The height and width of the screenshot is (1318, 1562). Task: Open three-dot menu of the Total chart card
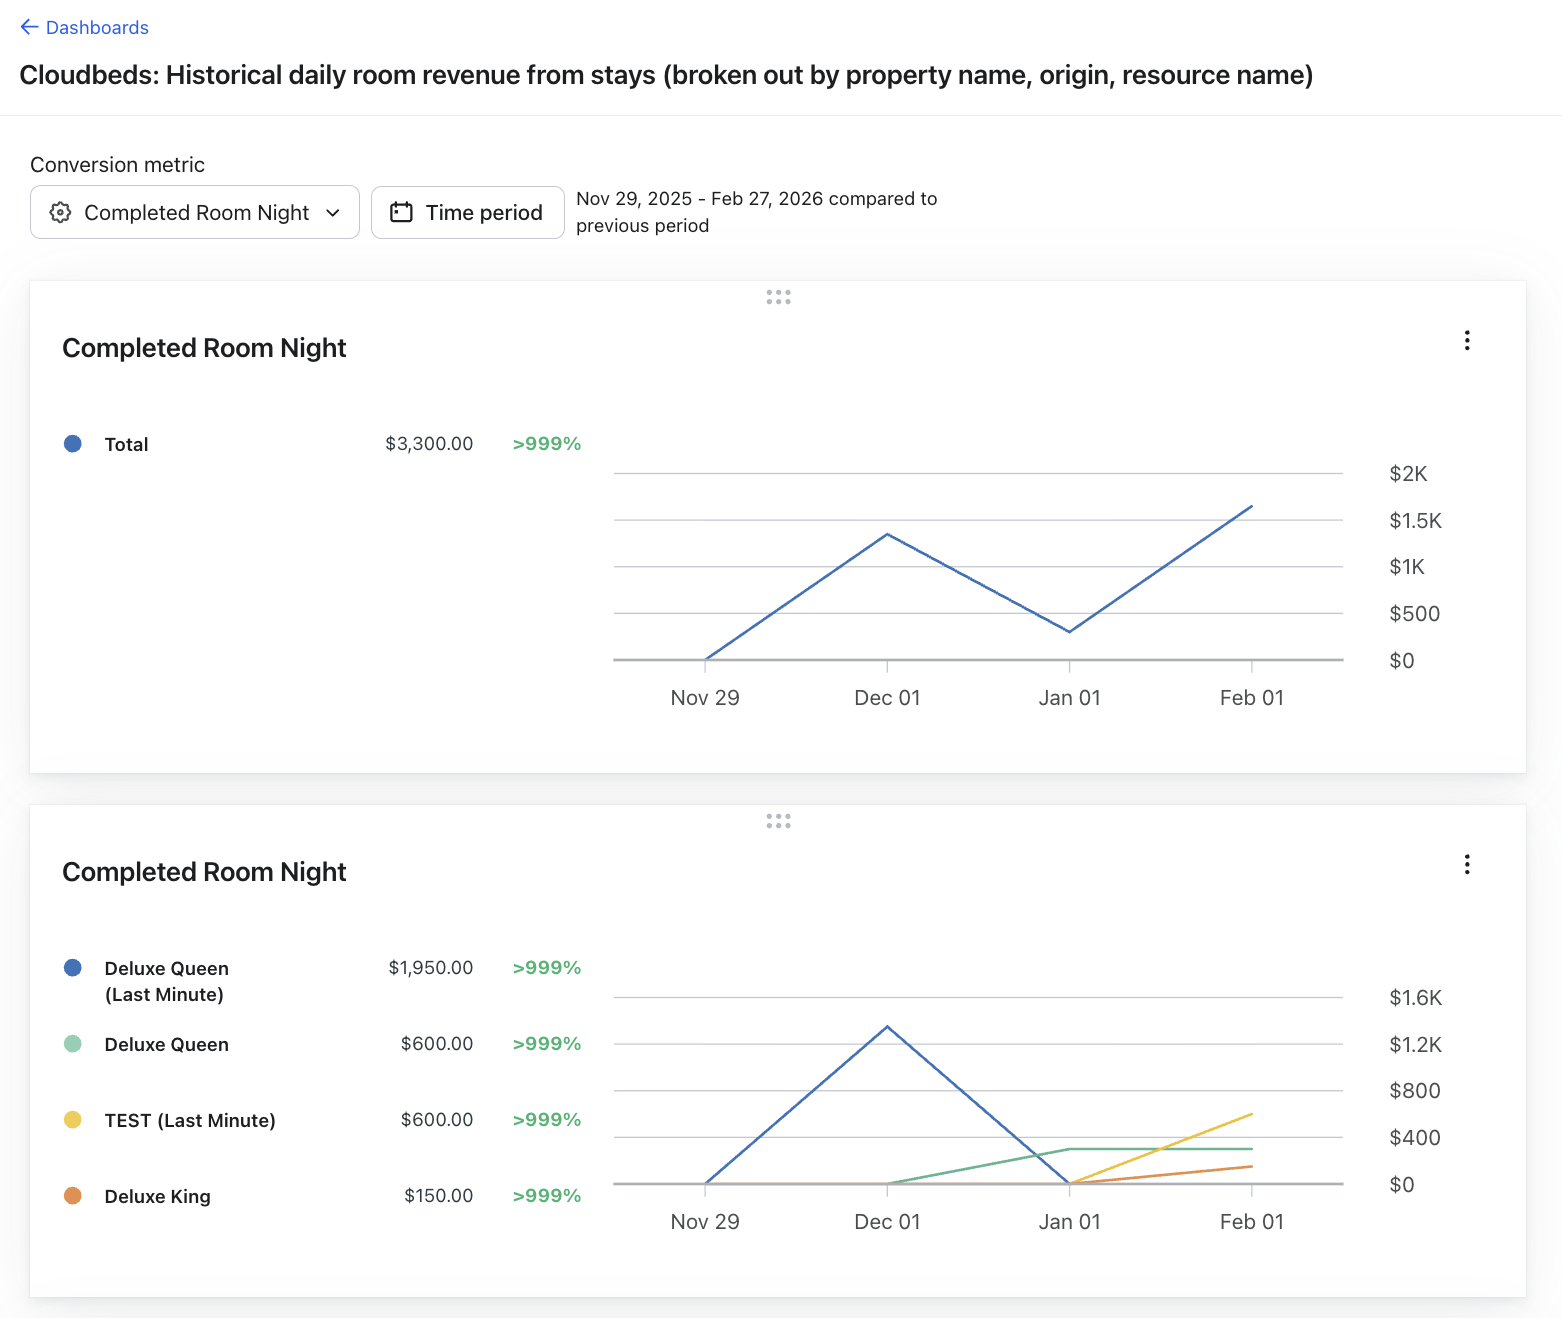click(x=1466, y=341)
